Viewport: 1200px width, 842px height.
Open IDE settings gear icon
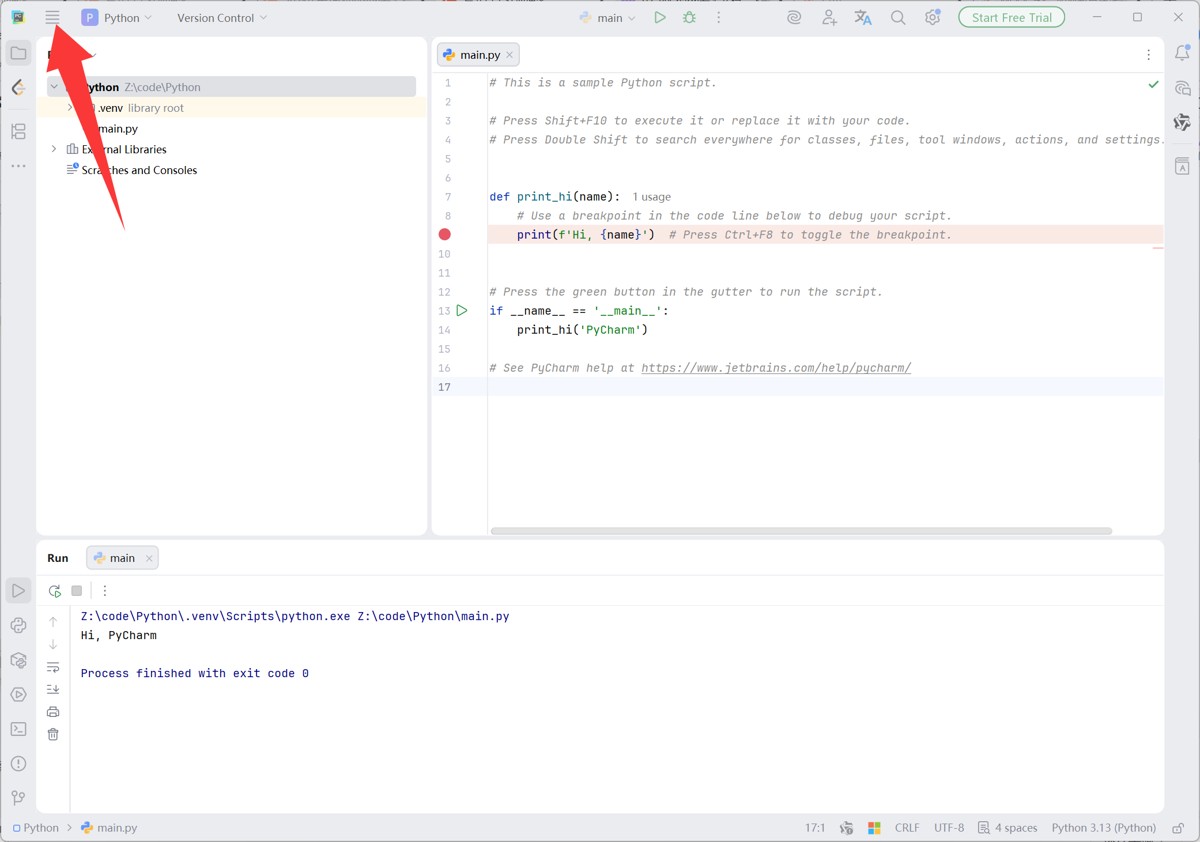[932, 18]
